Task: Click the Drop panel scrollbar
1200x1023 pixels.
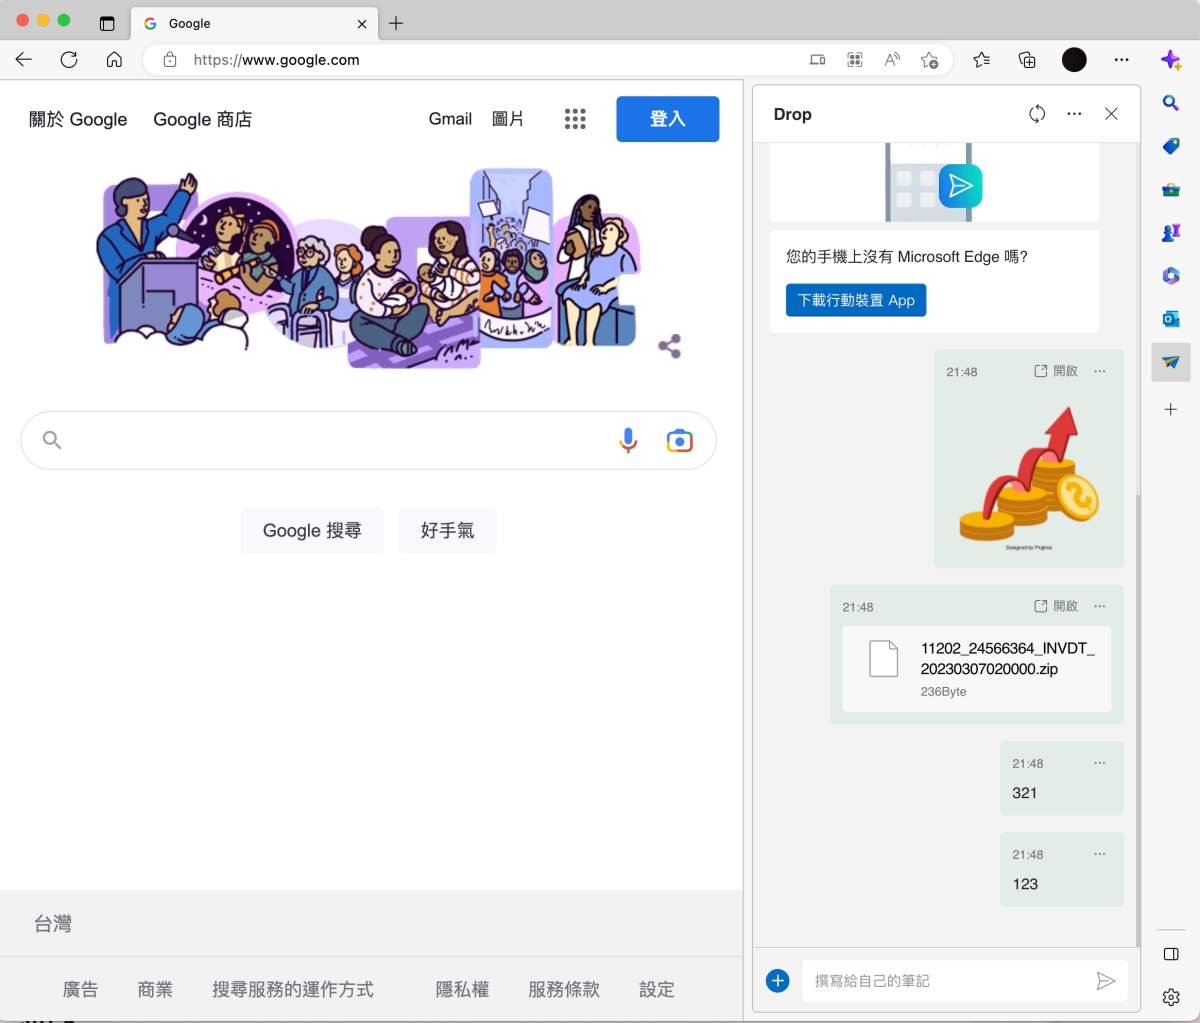Action: (x=1138, y=720)
